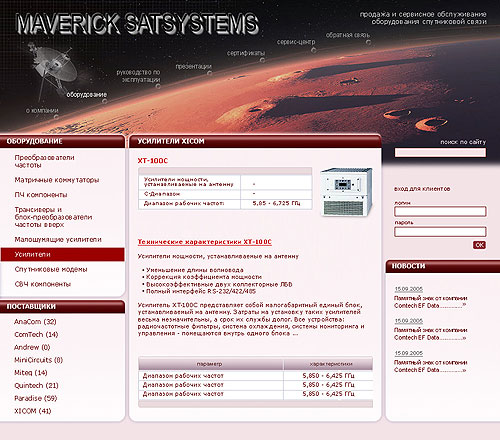Click 'Уменьшение длины волновода' bullet text
This screenshot has width=500, height=440.
tap(195, 270)
